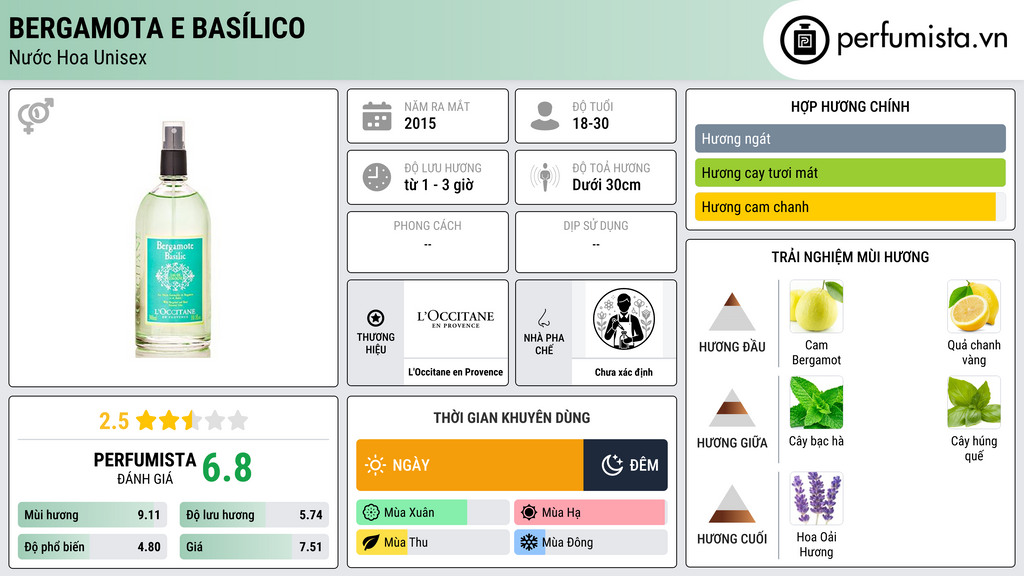Click the nose icon above Nhà pha chế
Image resolution: width=1024 pixels, height=576 pixels.
pos(543,318)
